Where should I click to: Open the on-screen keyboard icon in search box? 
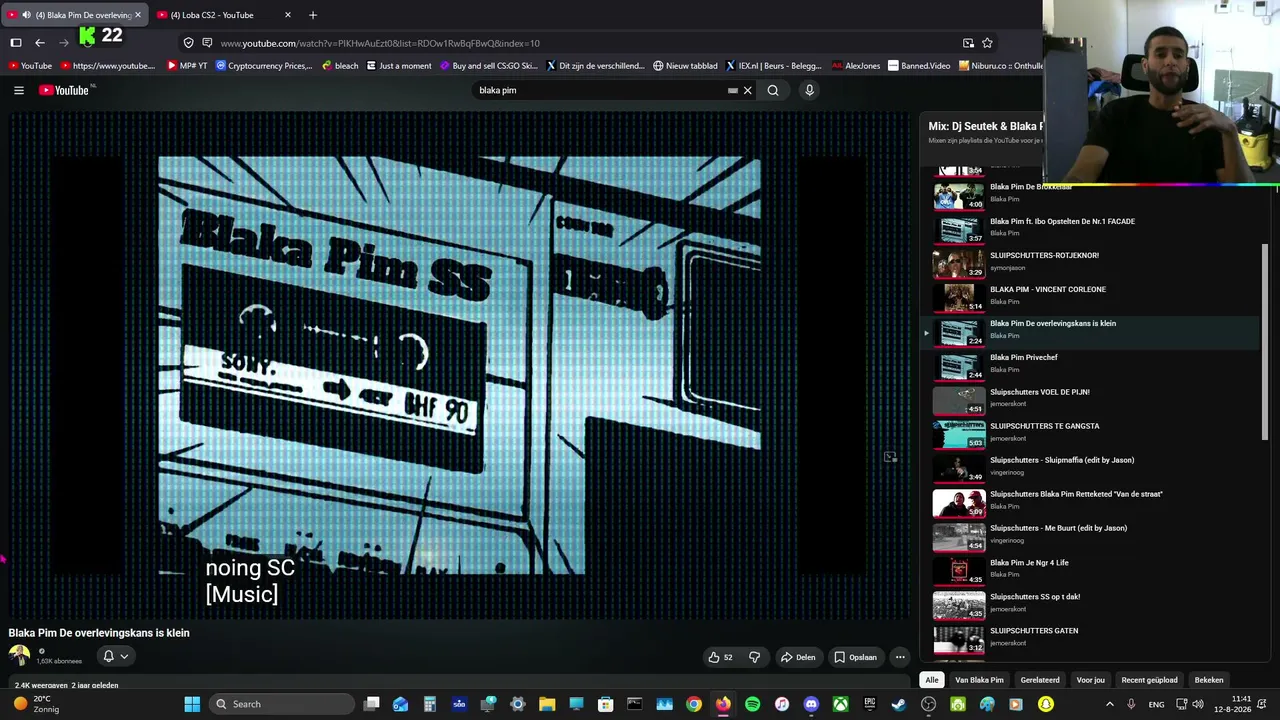pos(733,90)
